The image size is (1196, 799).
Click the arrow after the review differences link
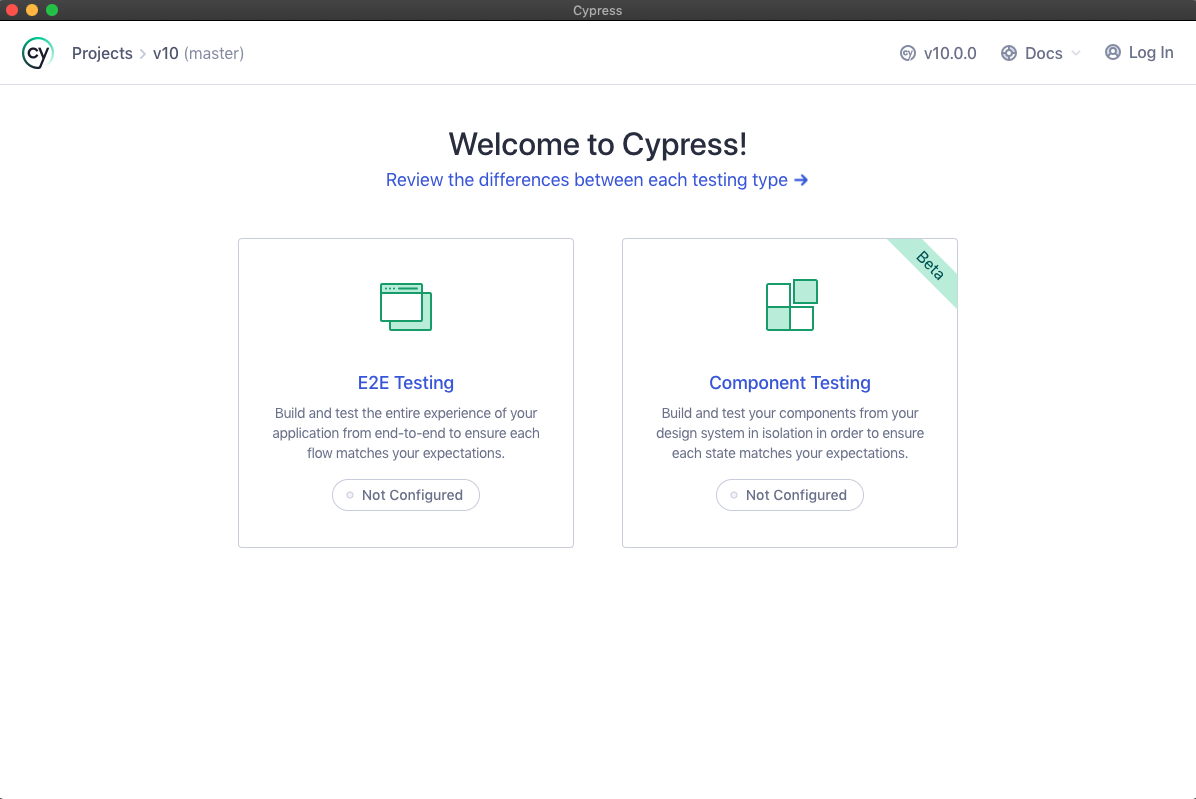(801, 180)
